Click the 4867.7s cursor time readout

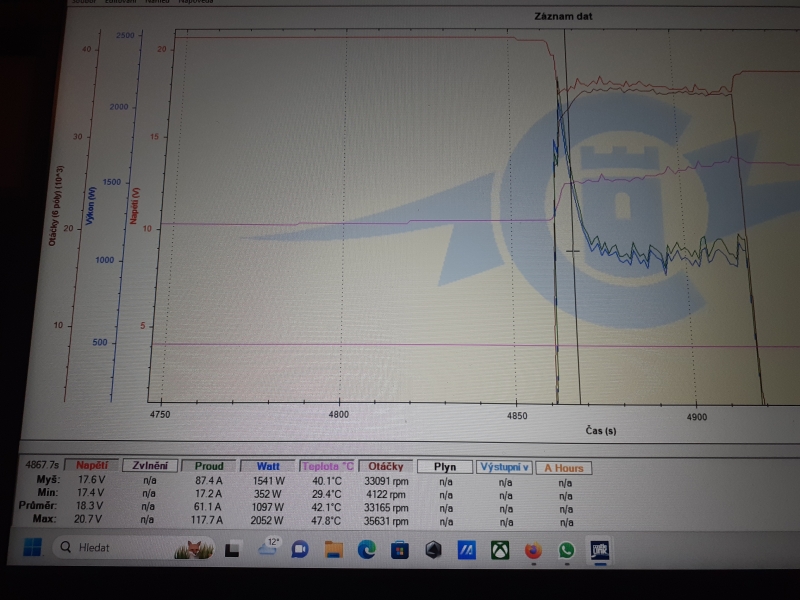coord(42,465)
